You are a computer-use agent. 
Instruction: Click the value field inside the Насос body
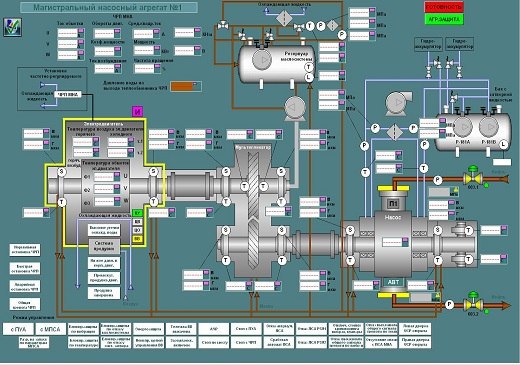pyautogui.click(x=395, y=242)
